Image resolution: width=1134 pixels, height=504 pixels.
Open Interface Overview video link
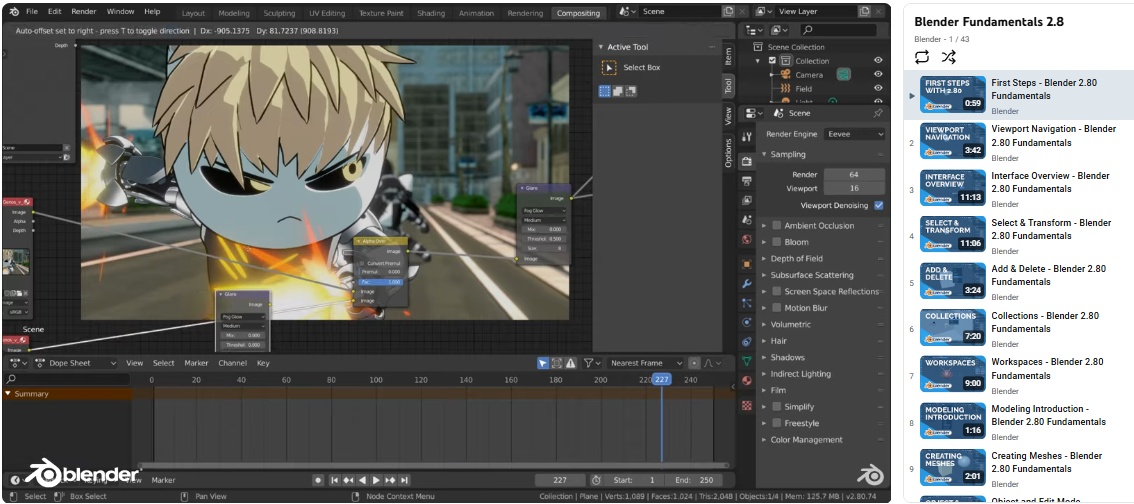click(x=1050, y=182)
